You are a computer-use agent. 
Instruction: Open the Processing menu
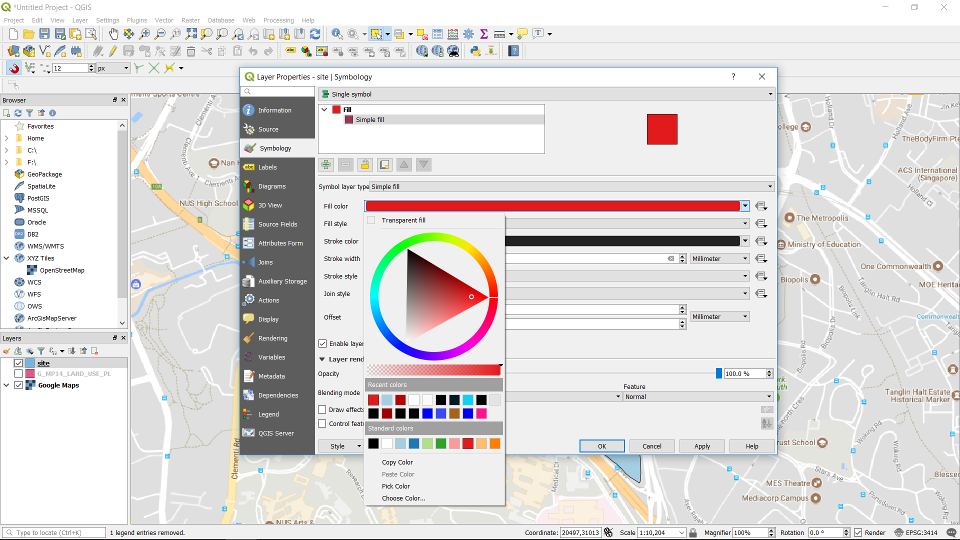pos(278,20)
